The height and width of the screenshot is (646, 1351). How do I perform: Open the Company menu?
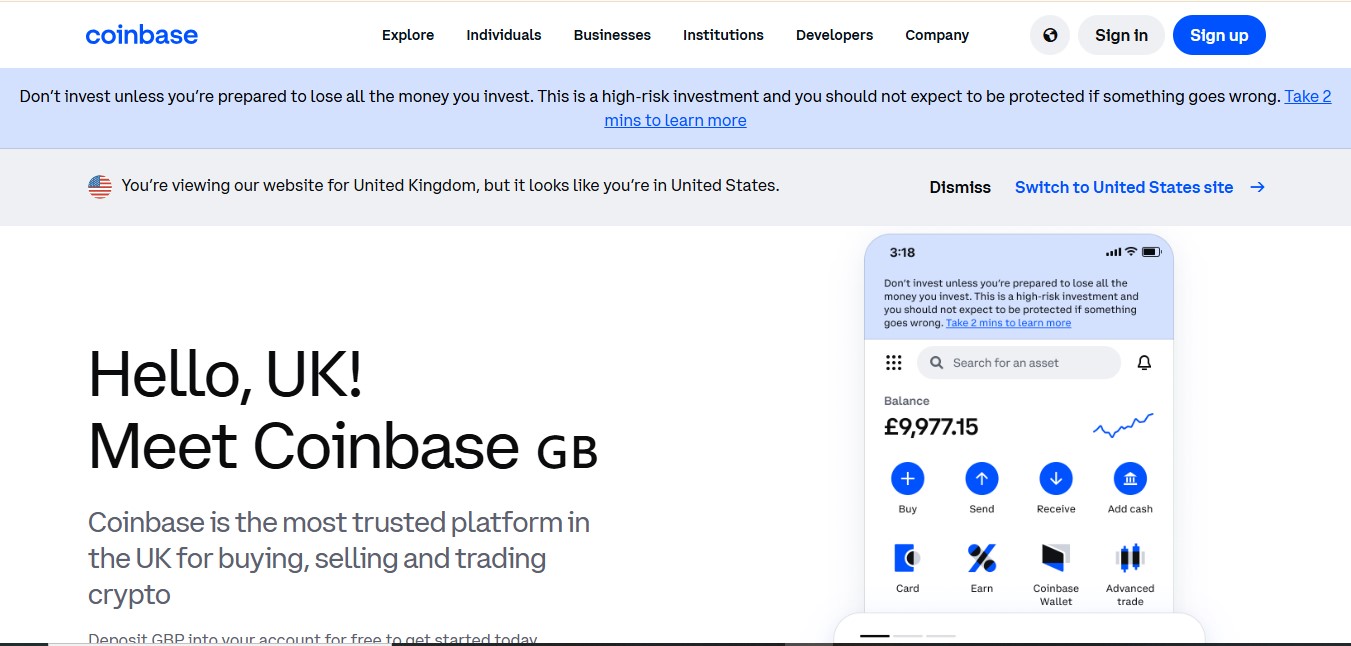point(937,35)
